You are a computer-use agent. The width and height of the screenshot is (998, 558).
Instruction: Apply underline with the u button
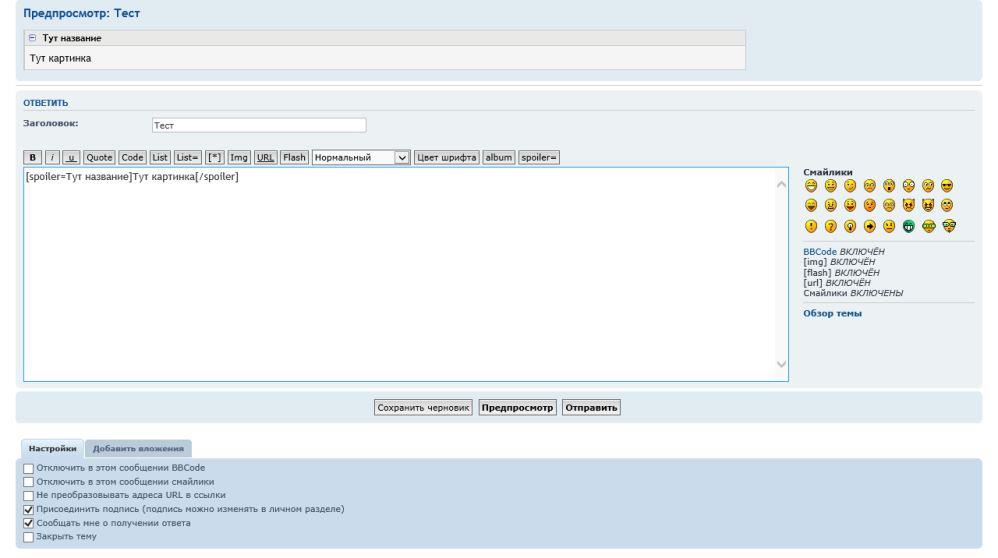pos(68,157)
